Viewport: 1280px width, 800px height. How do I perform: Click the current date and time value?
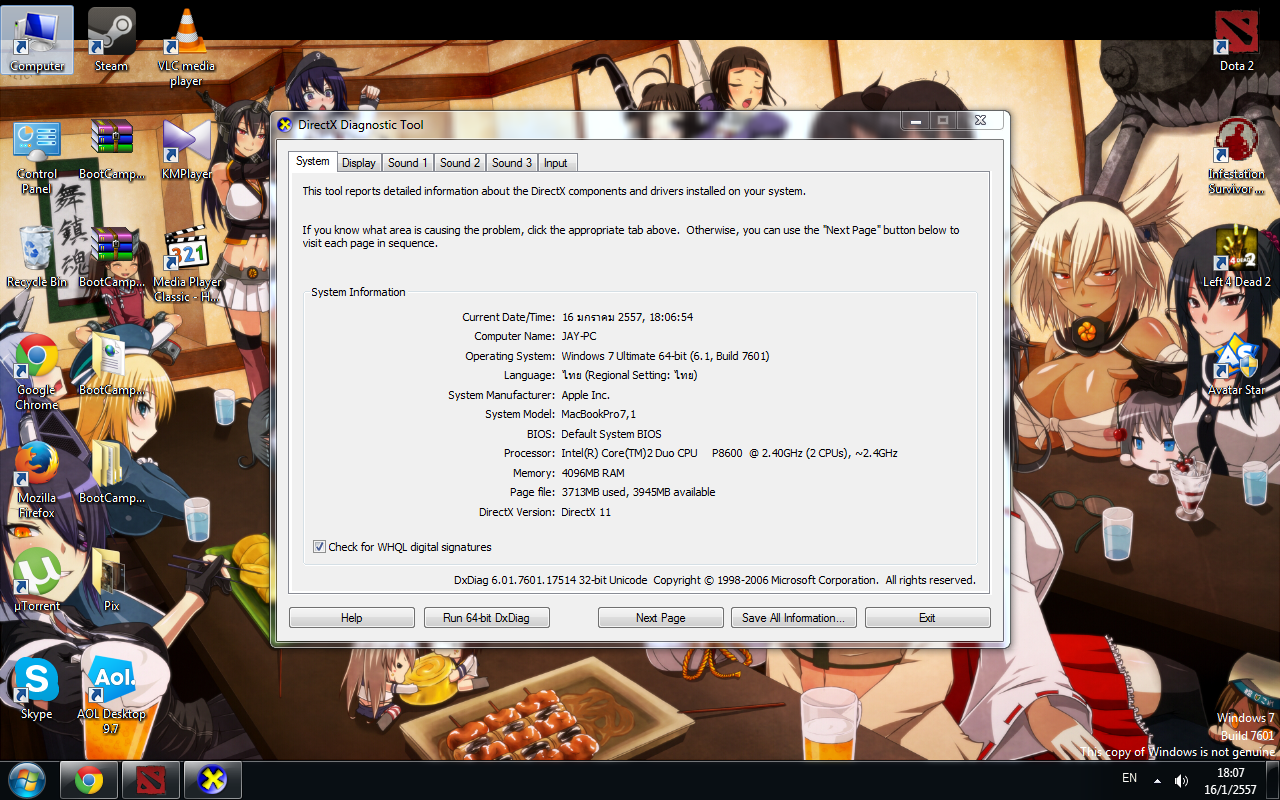[627, 318]
